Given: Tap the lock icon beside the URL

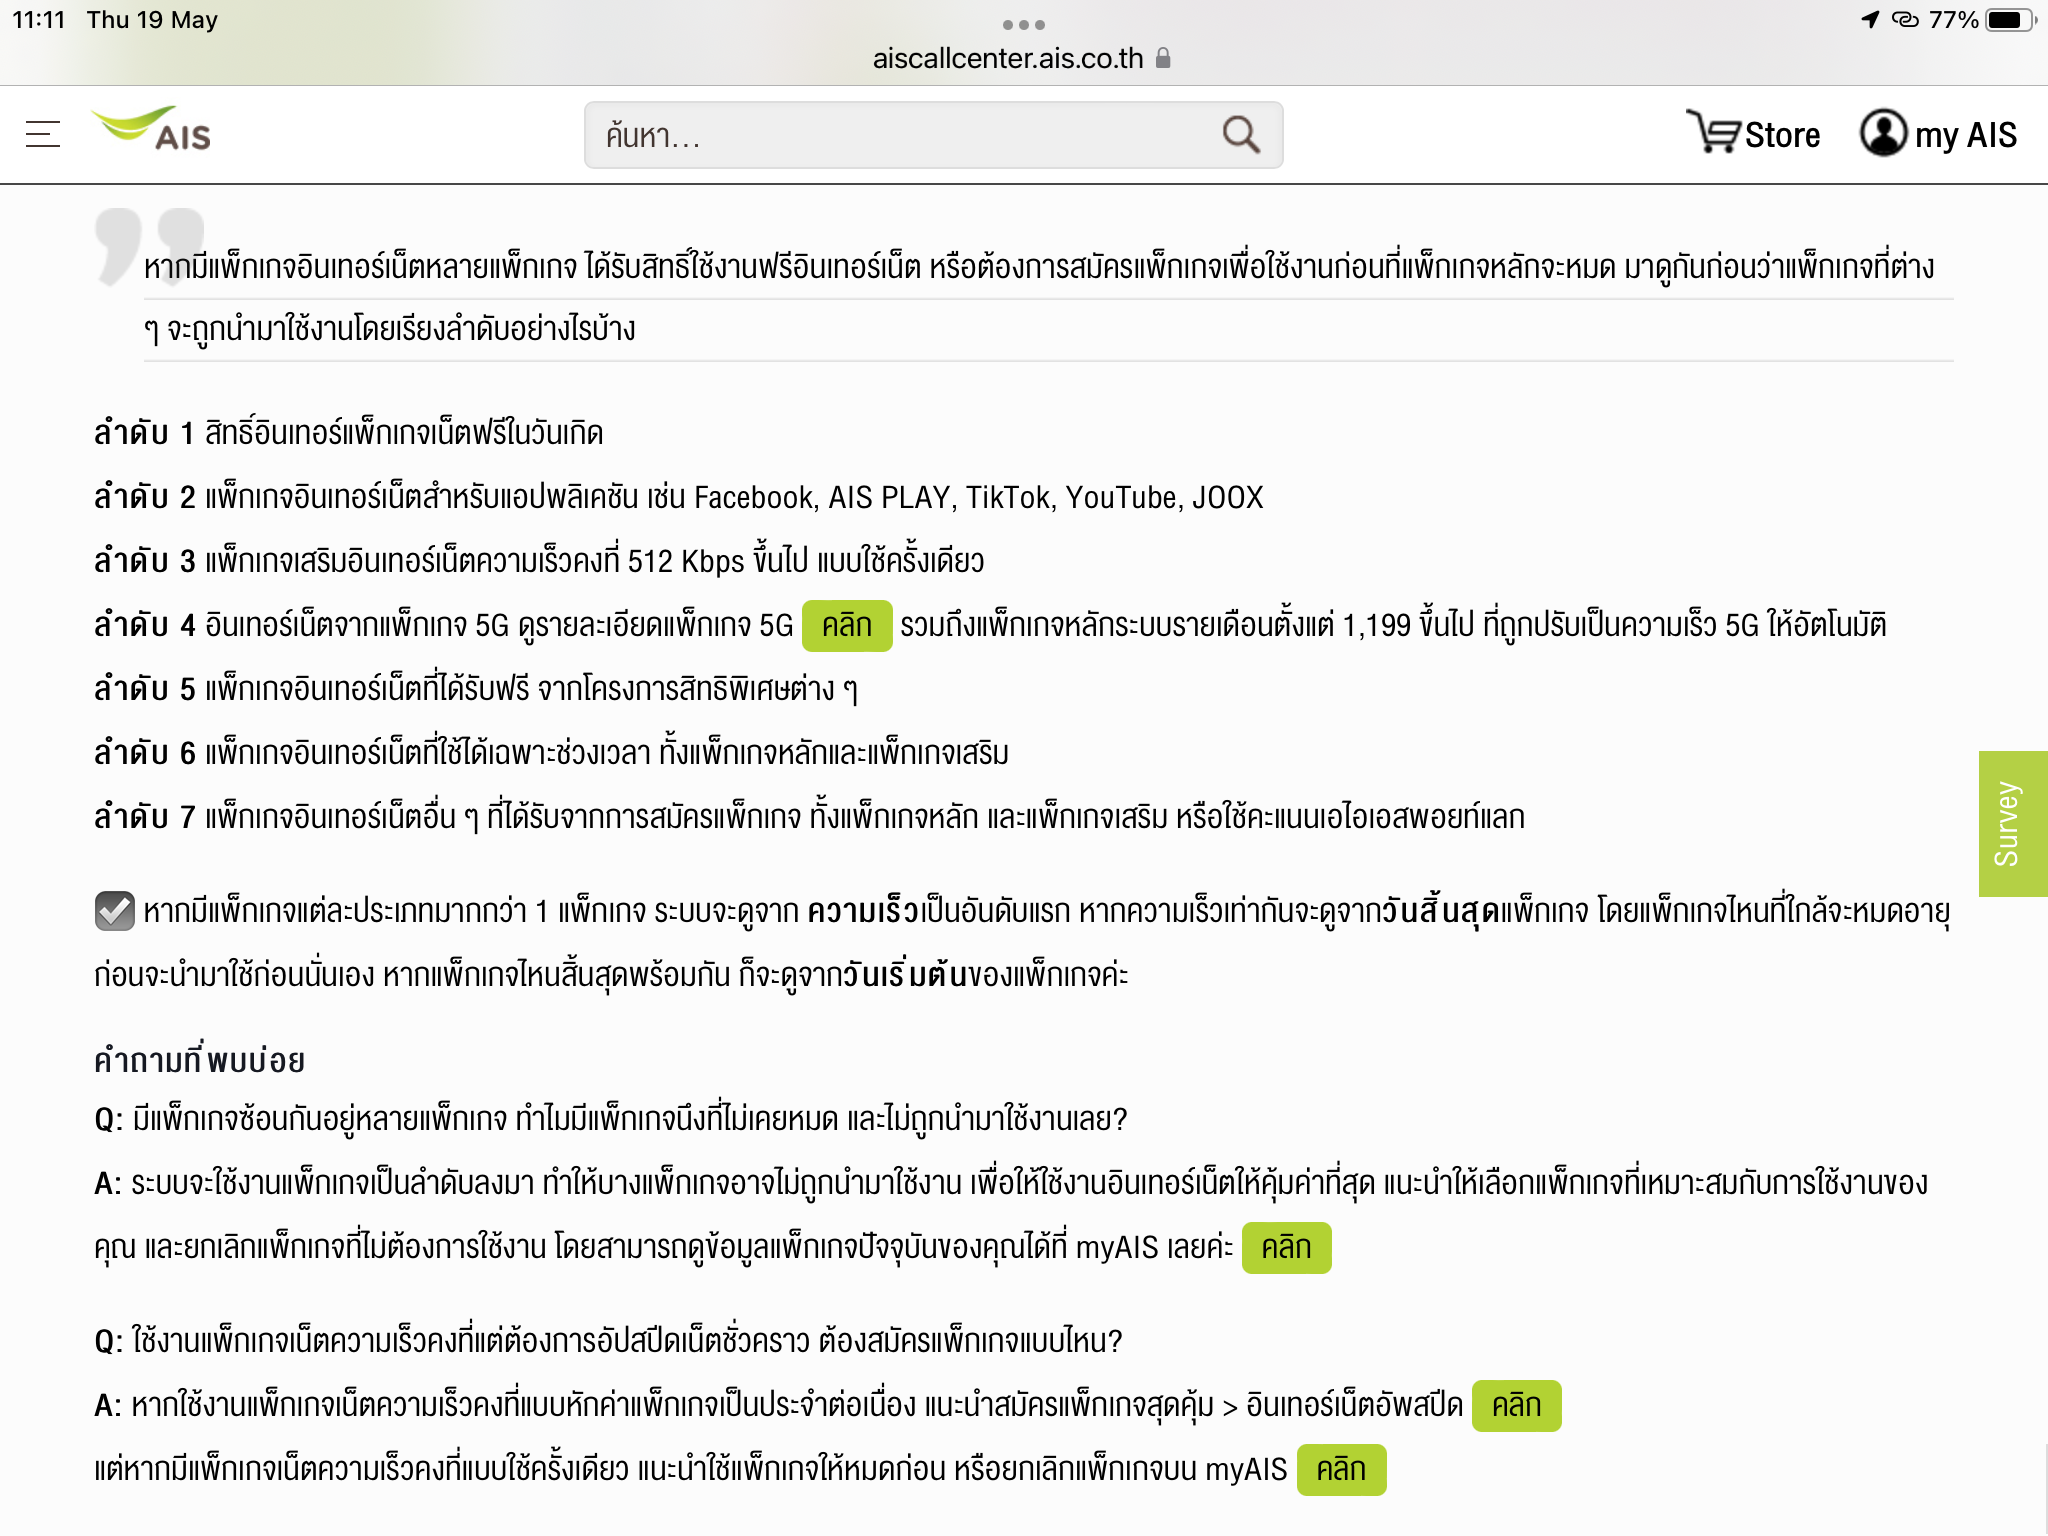Looking at the screenshot, I should tap(1163, 58).
